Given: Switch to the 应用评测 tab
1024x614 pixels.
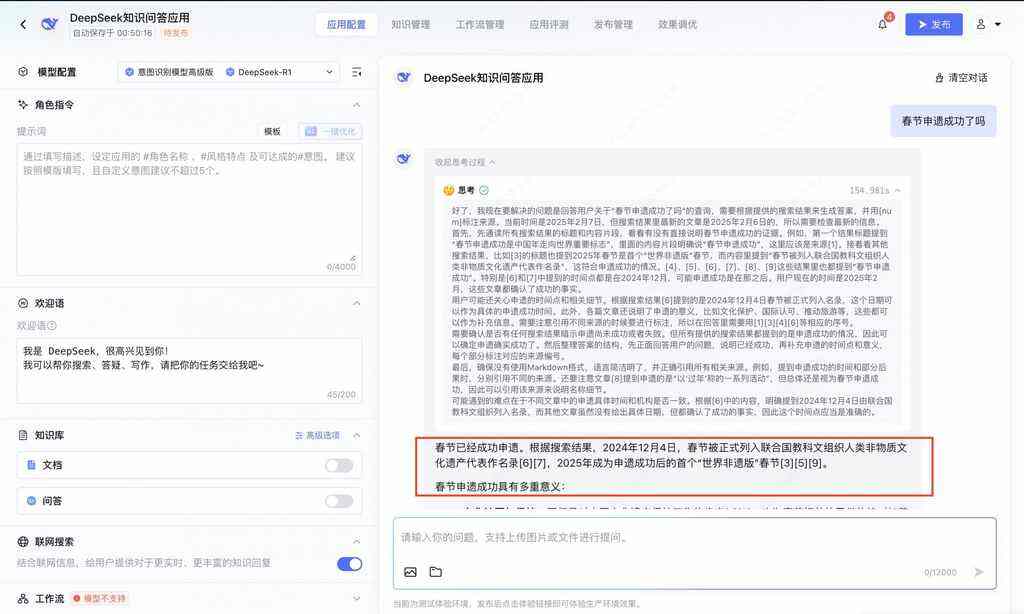Looking at the screenshot, I should pos(549,24).
